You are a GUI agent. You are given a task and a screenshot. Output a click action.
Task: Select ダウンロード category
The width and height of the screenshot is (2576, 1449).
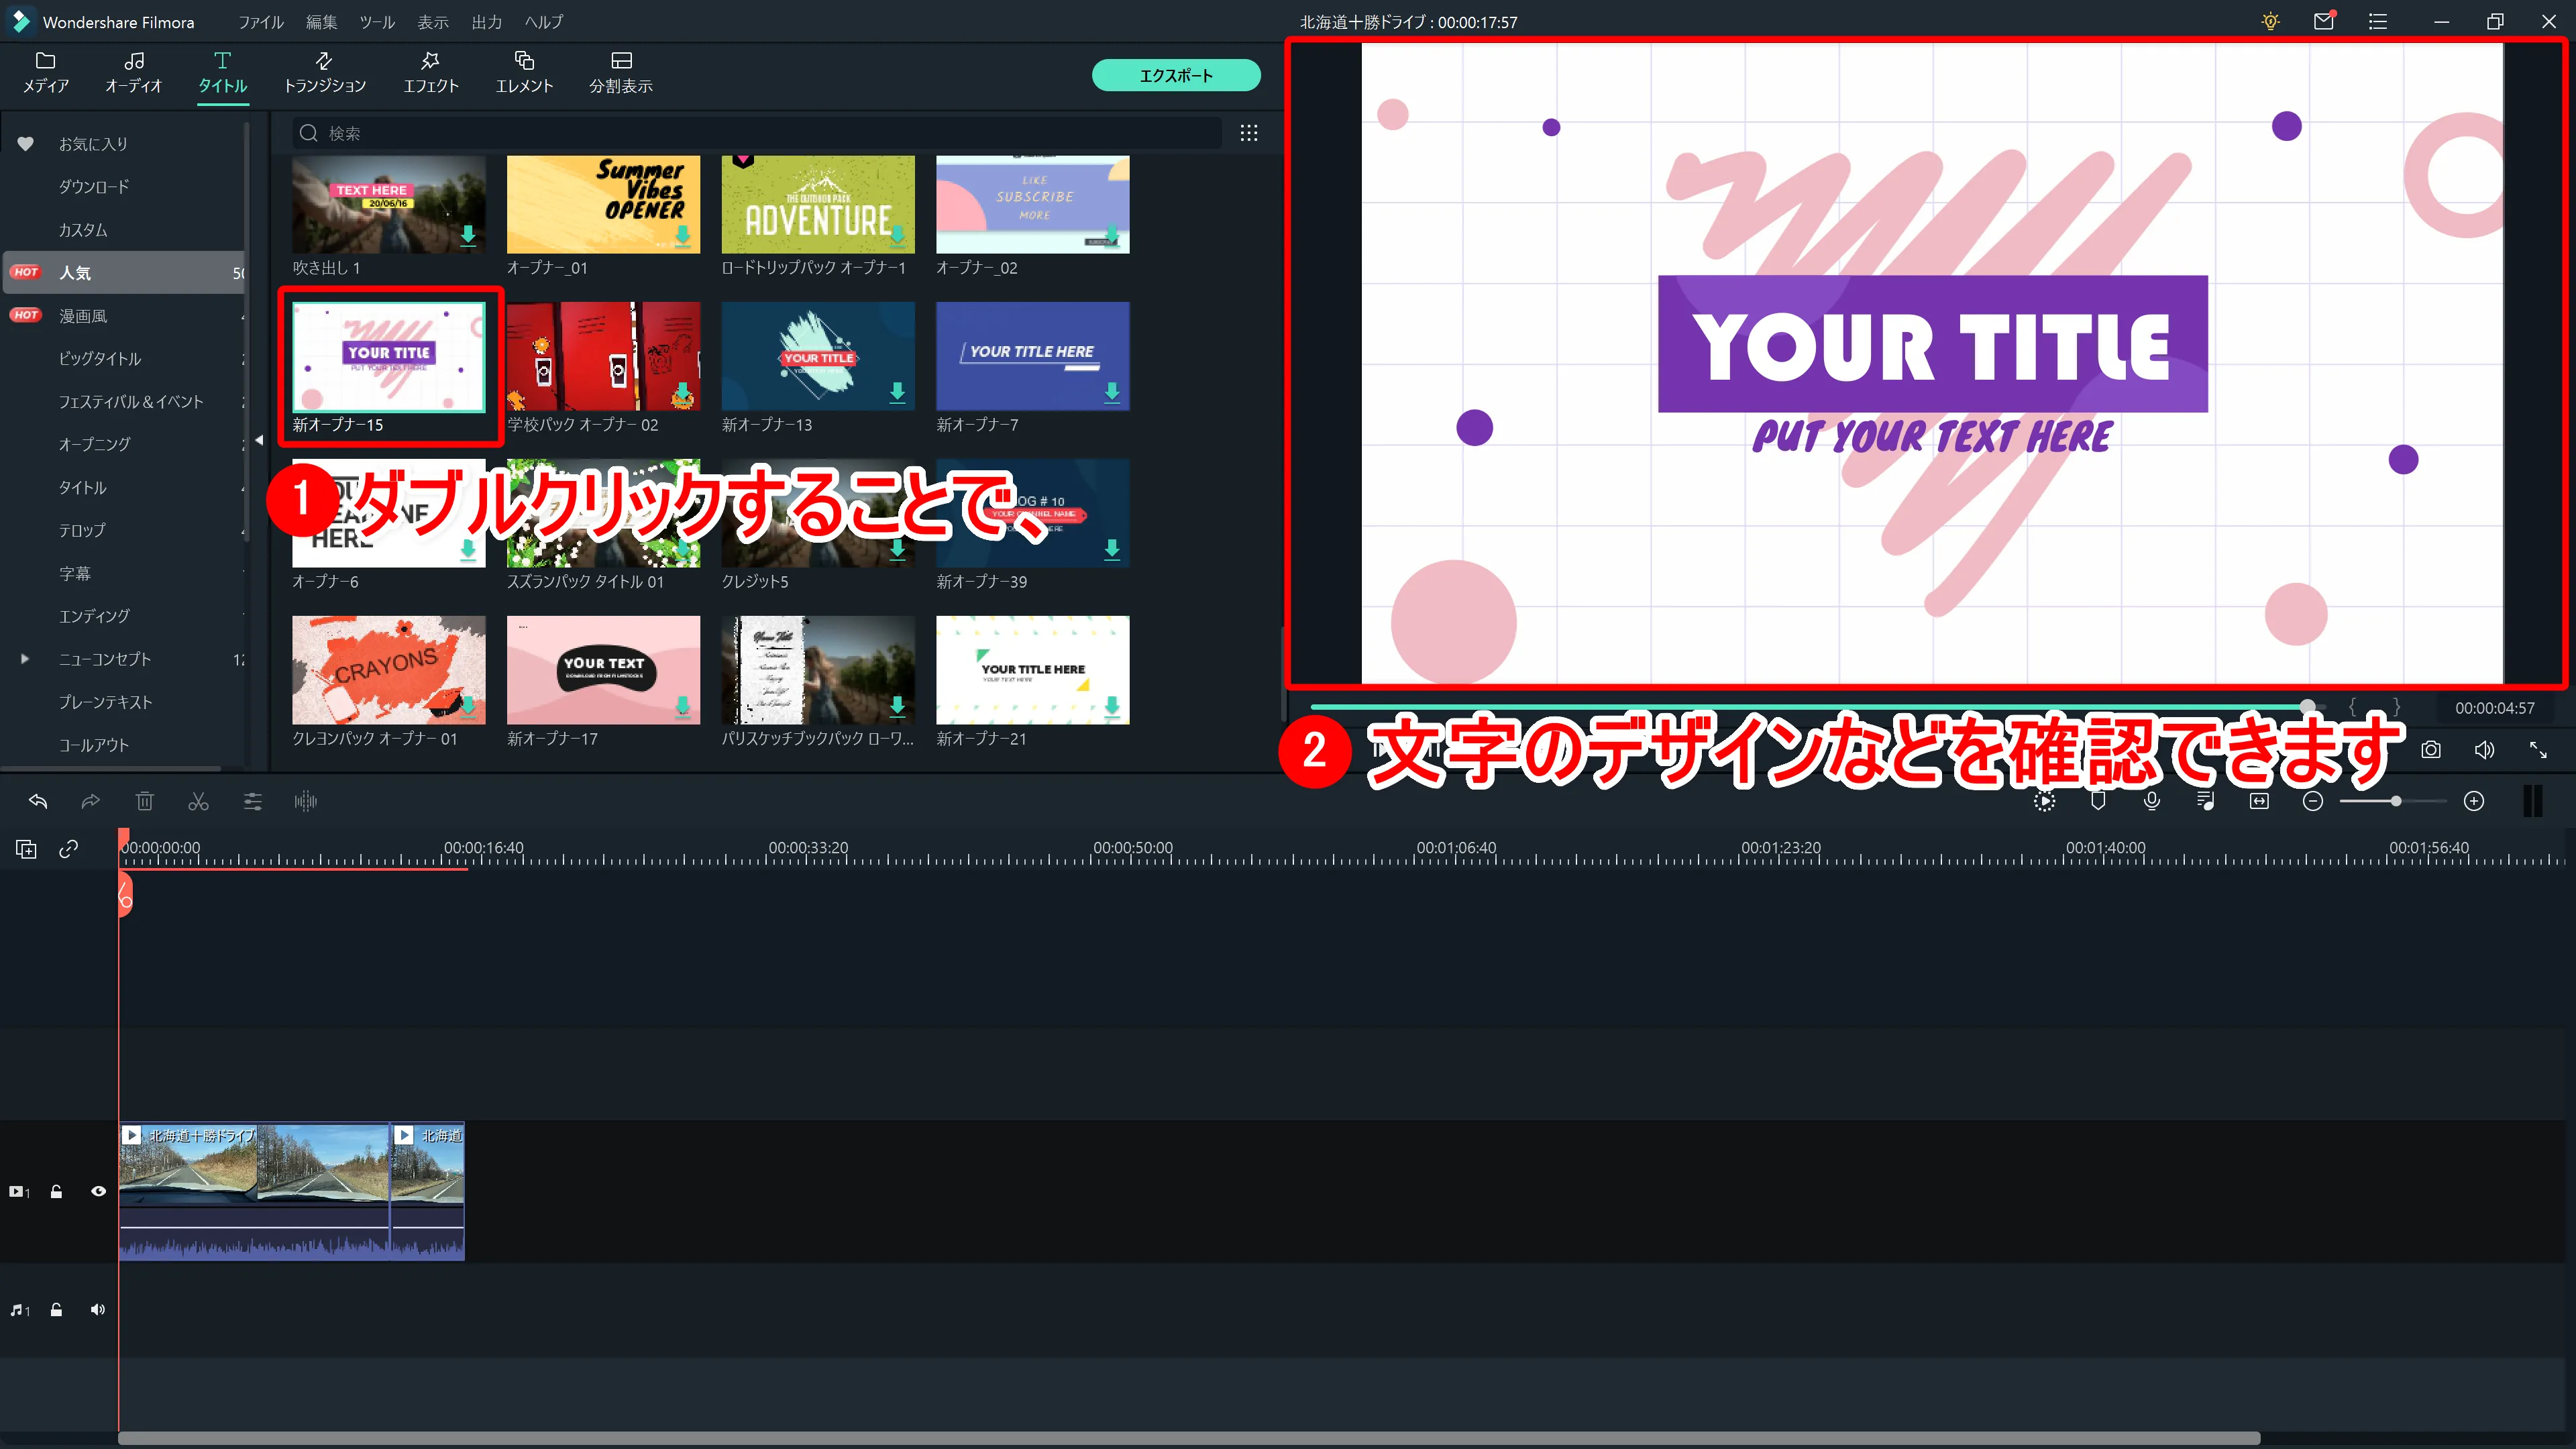point(94,187)
